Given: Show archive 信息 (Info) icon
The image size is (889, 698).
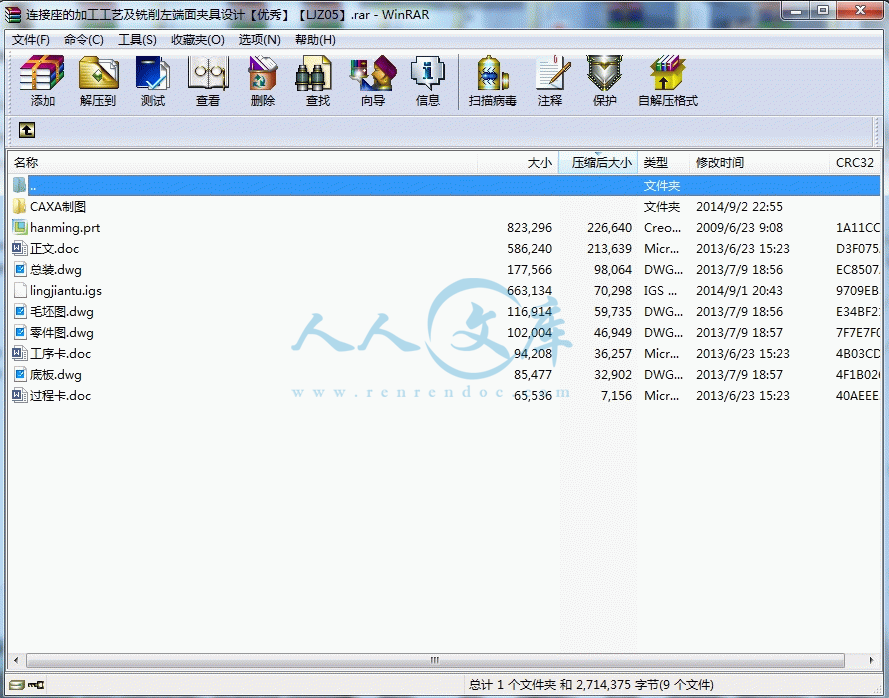Looking at the screenshot, I should click(x=427, y=73).
